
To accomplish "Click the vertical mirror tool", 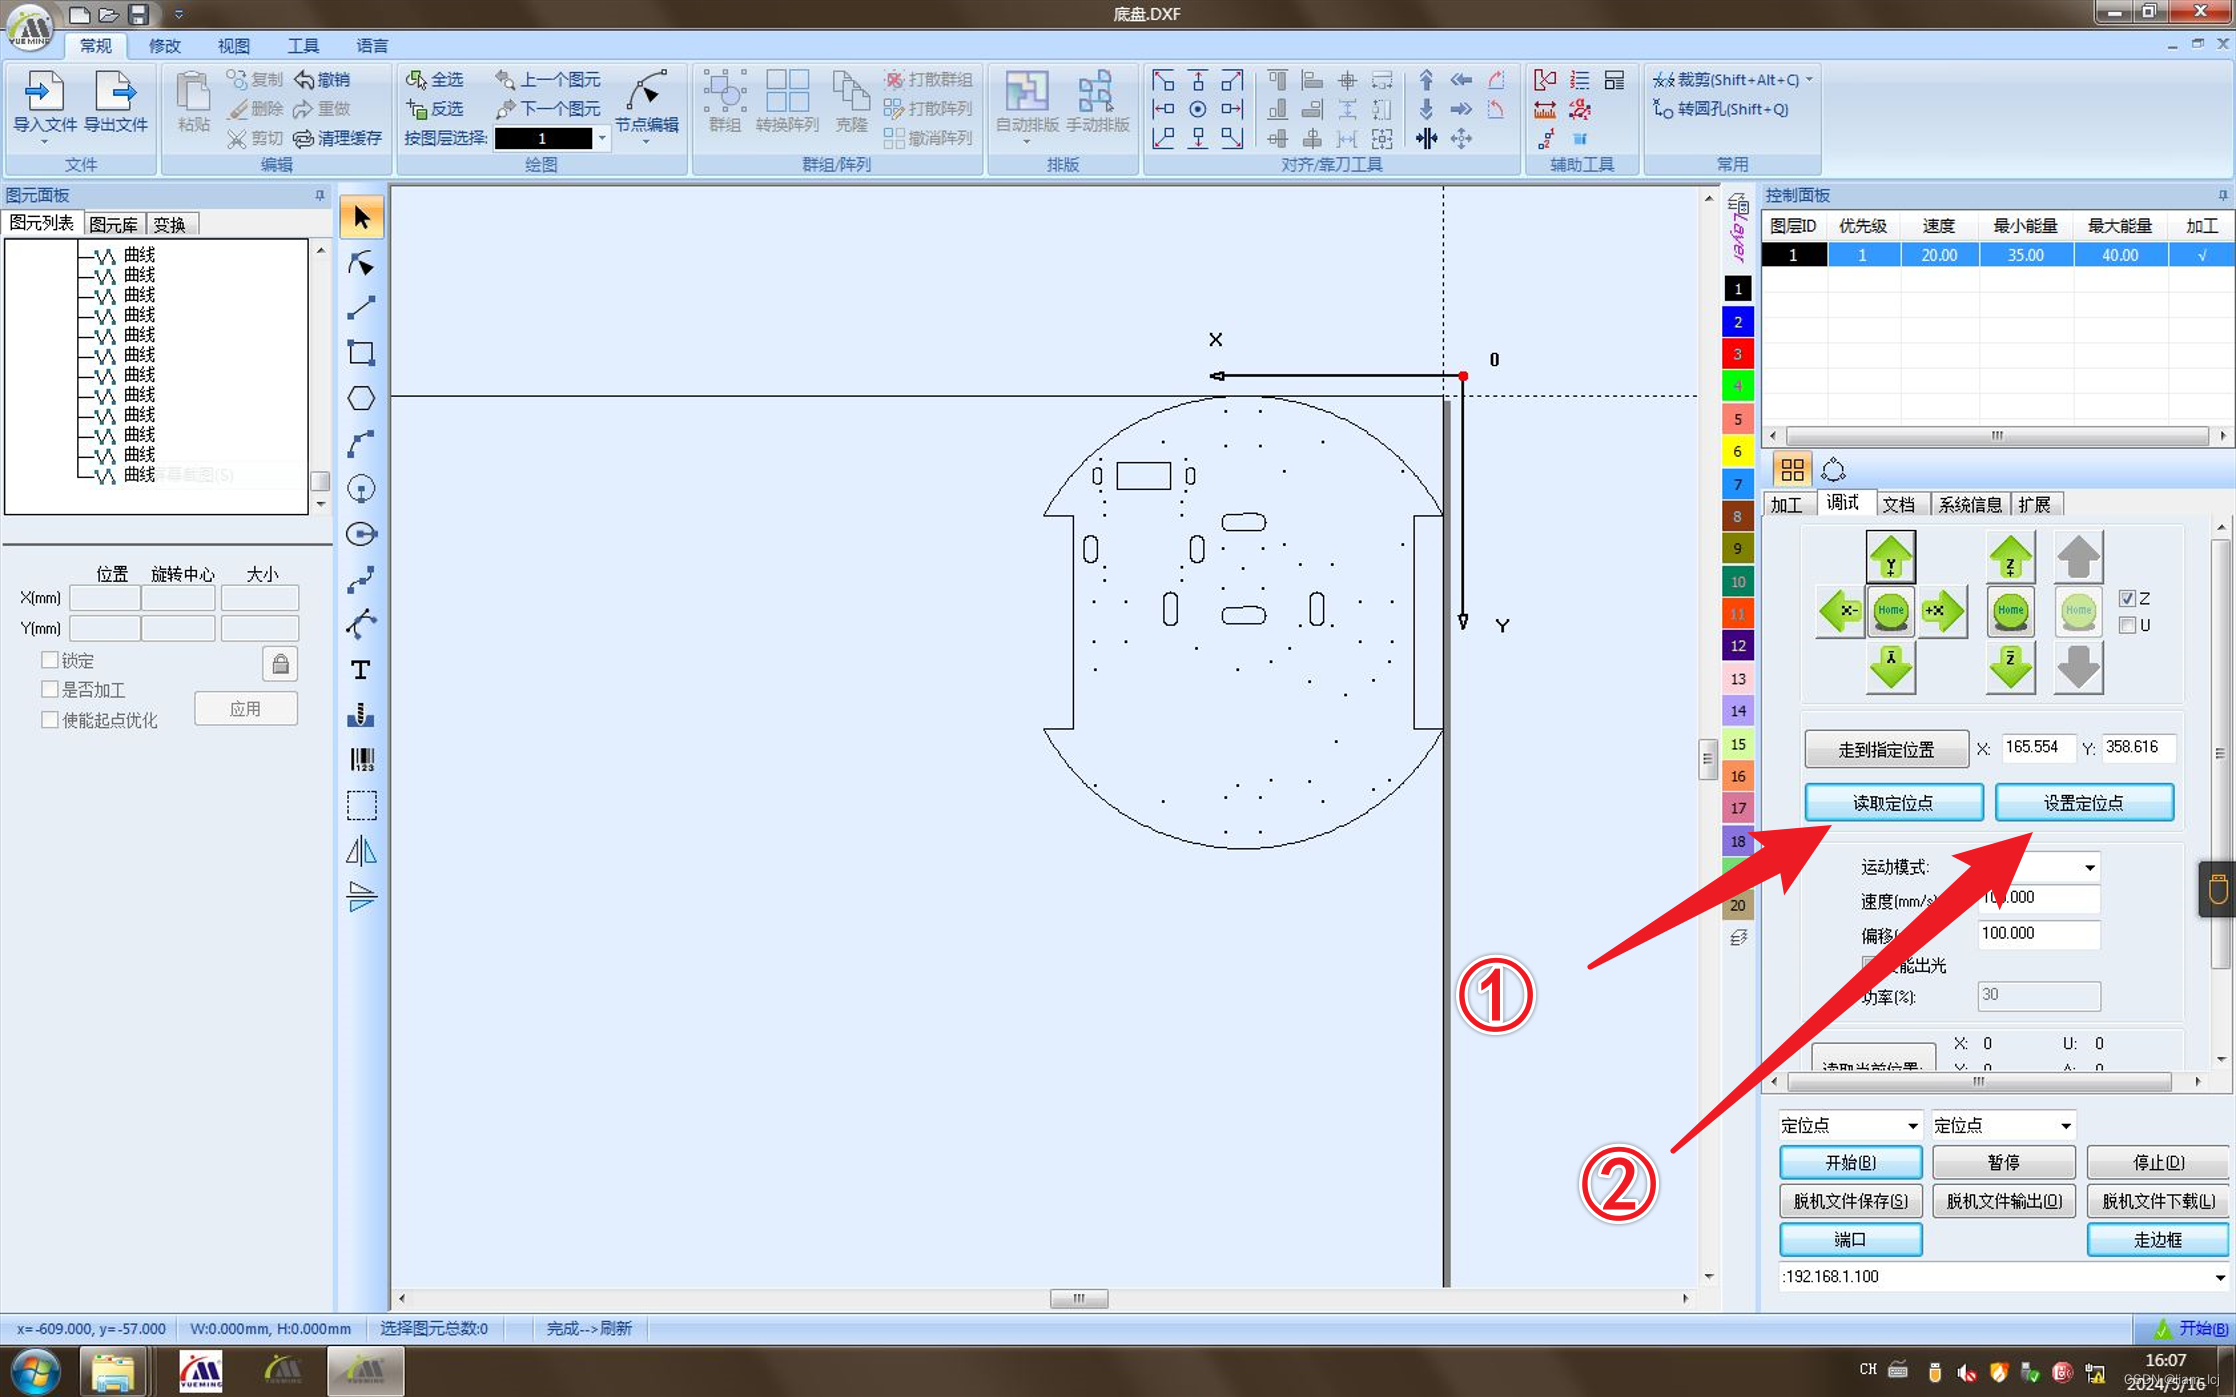I will point(361,896).
